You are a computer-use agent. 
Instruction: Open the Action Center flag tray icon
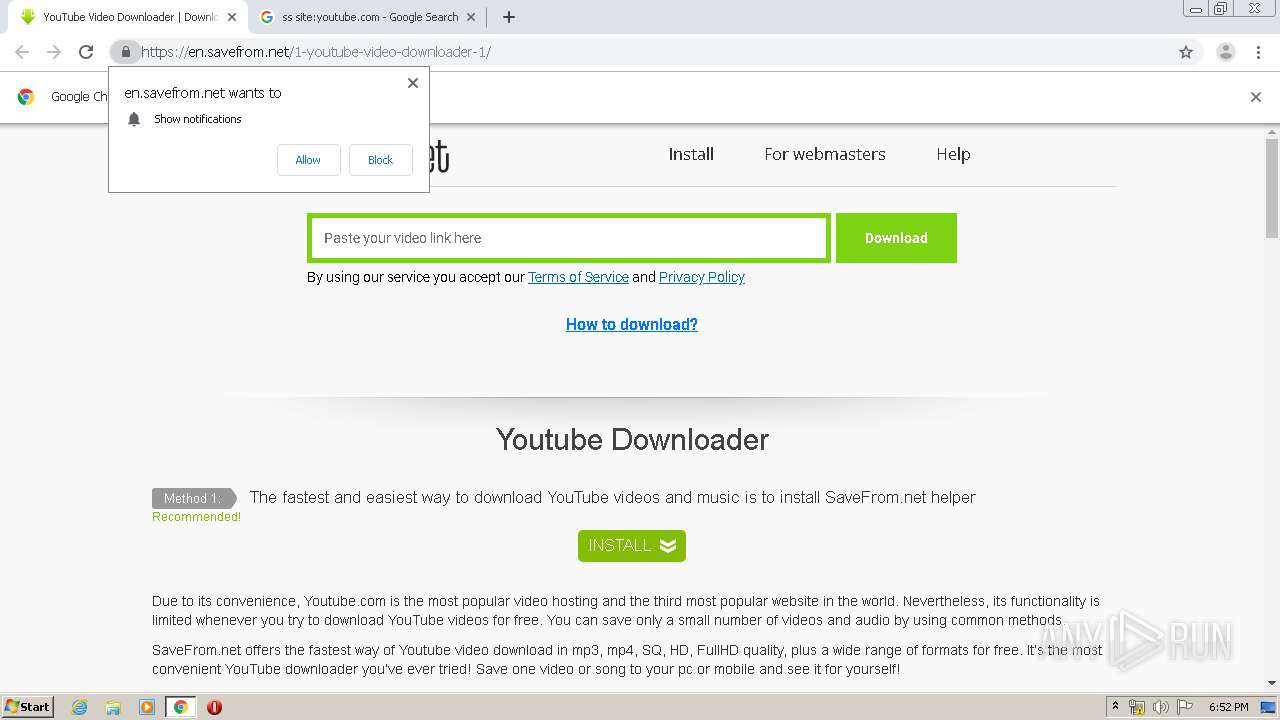(x=1185, y=707)
